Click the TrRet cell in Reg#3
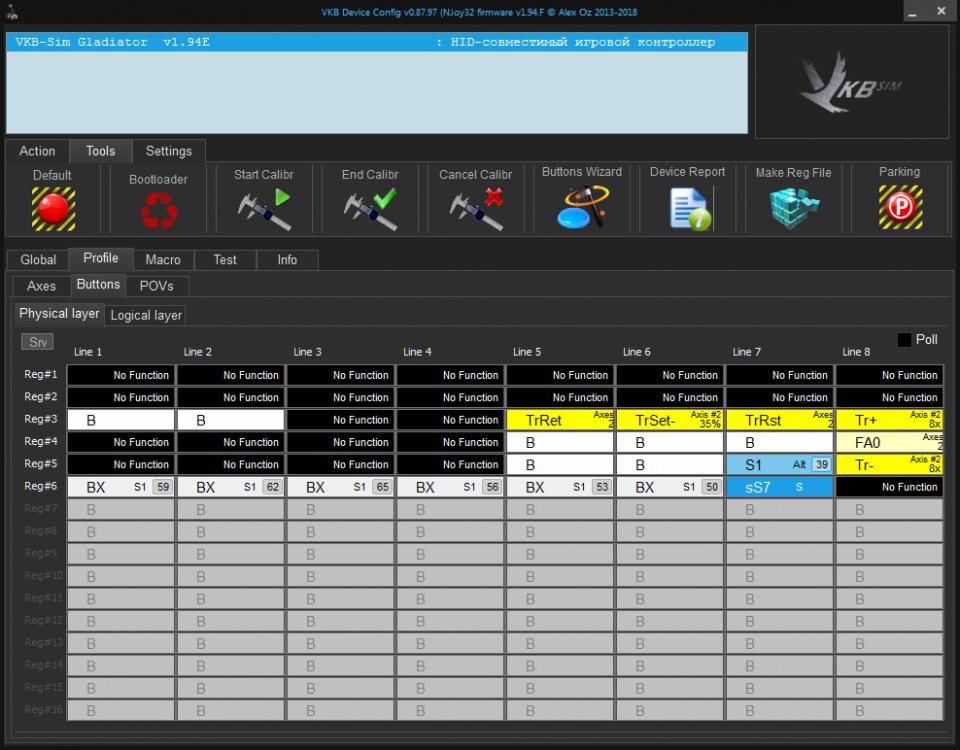 (560, 420)
